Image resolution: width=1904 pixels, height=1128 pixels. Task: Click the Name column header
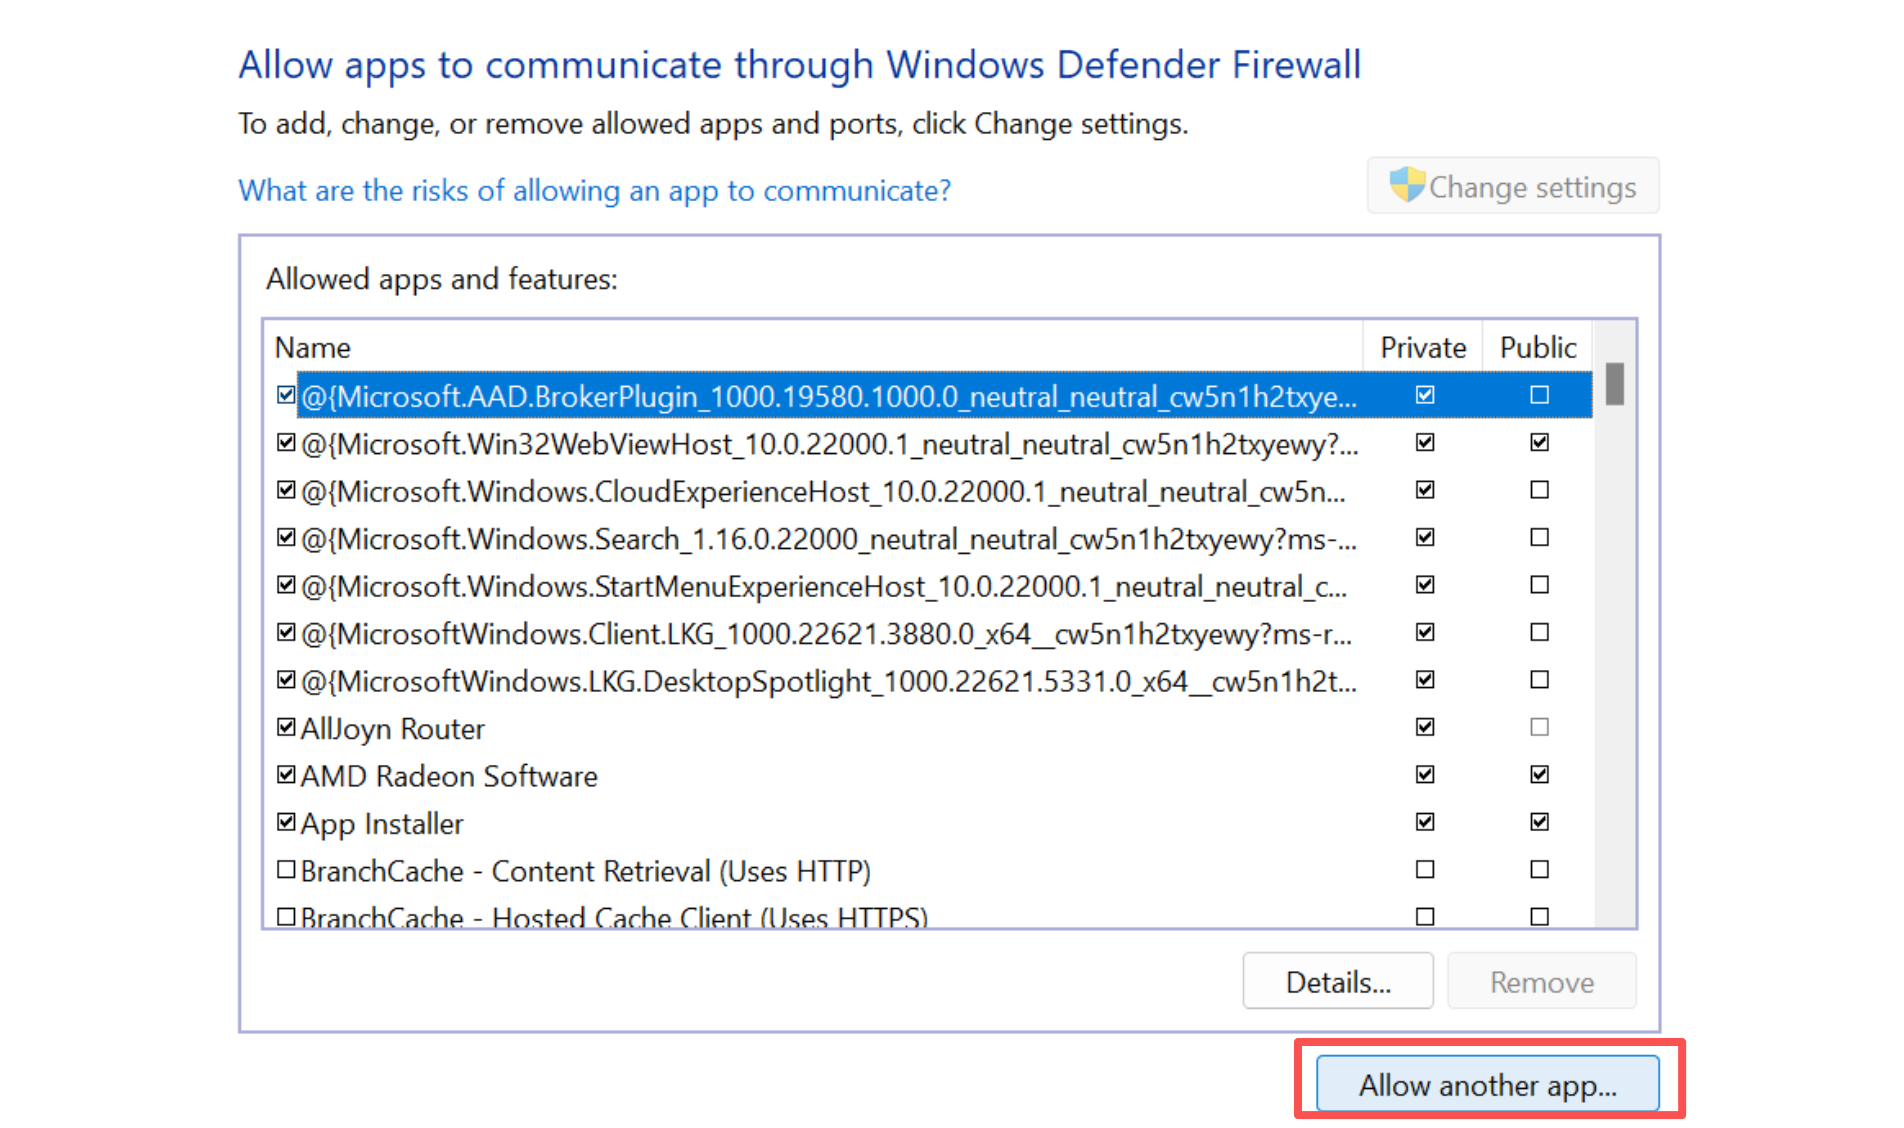pyautogui.click(x=313, y=347)
